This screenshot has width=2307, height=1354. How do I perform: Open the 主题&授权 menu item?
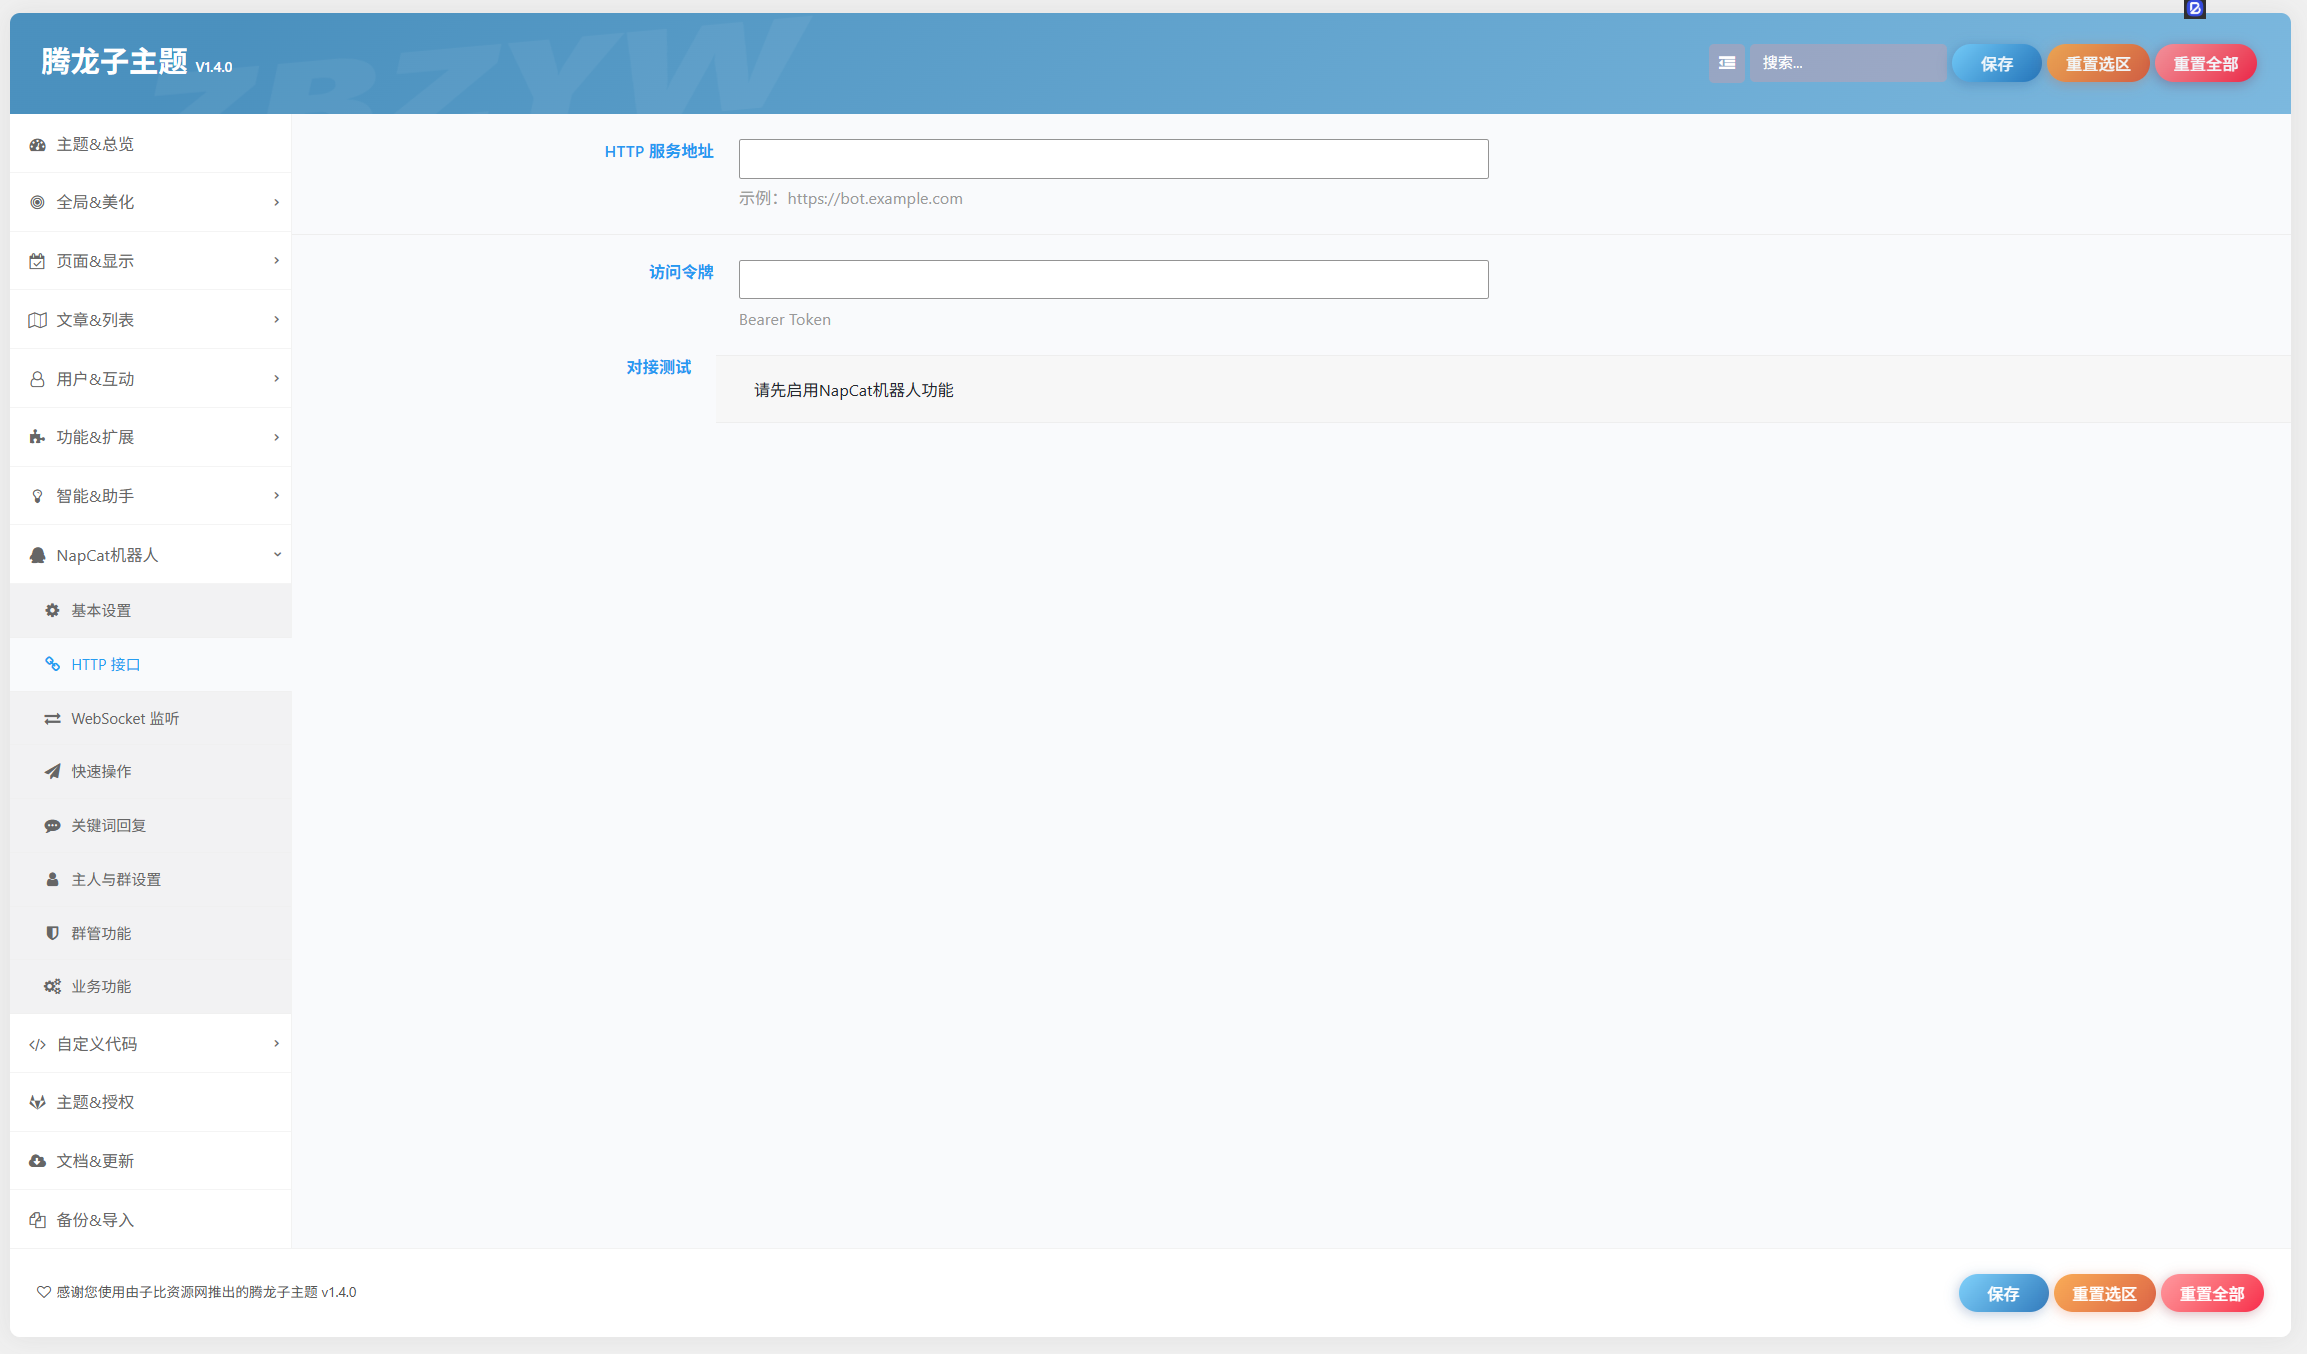(x=150, y=1103)
